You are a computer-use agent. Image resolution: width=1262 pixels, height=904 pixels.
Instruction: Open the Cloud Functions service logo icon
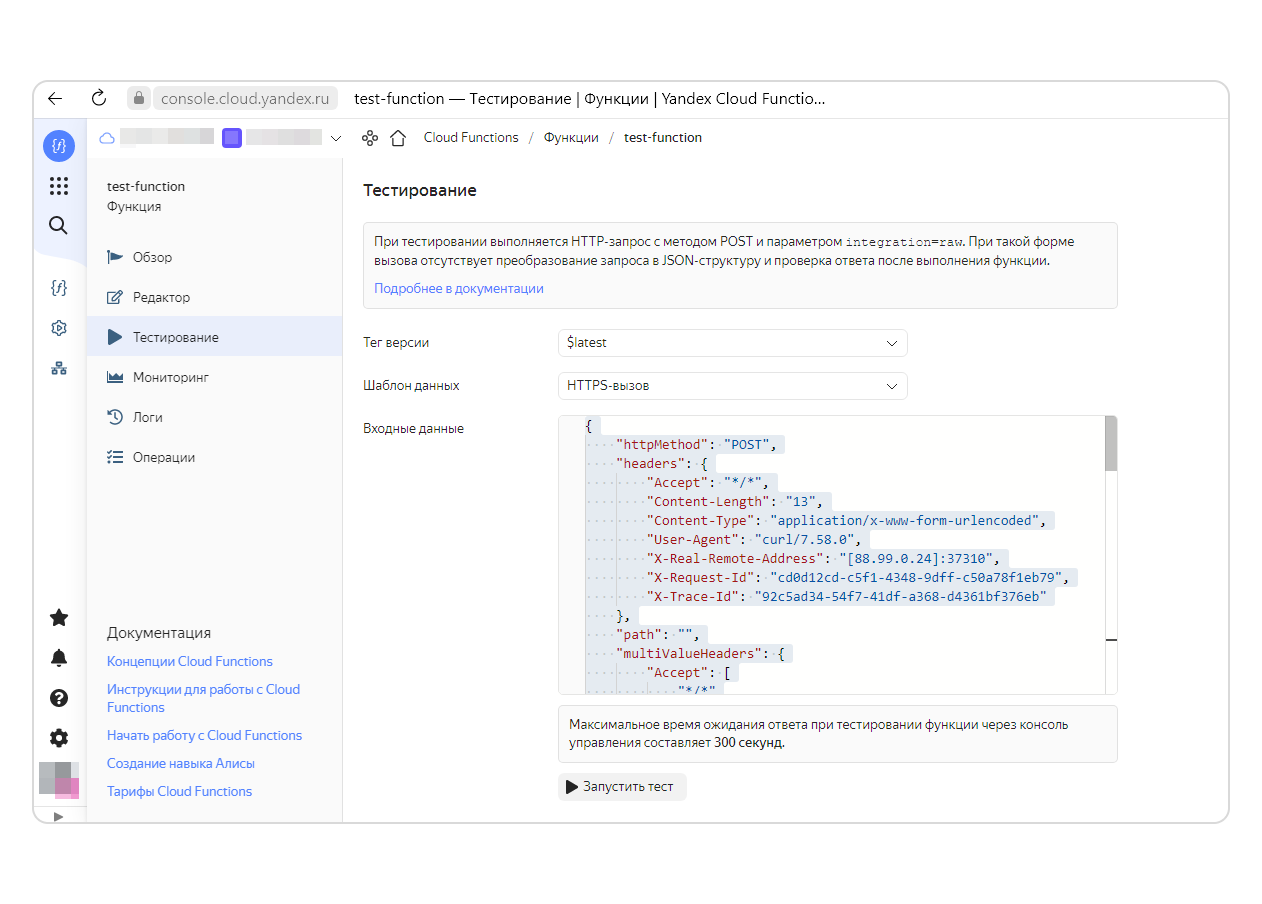pos(59,146)
